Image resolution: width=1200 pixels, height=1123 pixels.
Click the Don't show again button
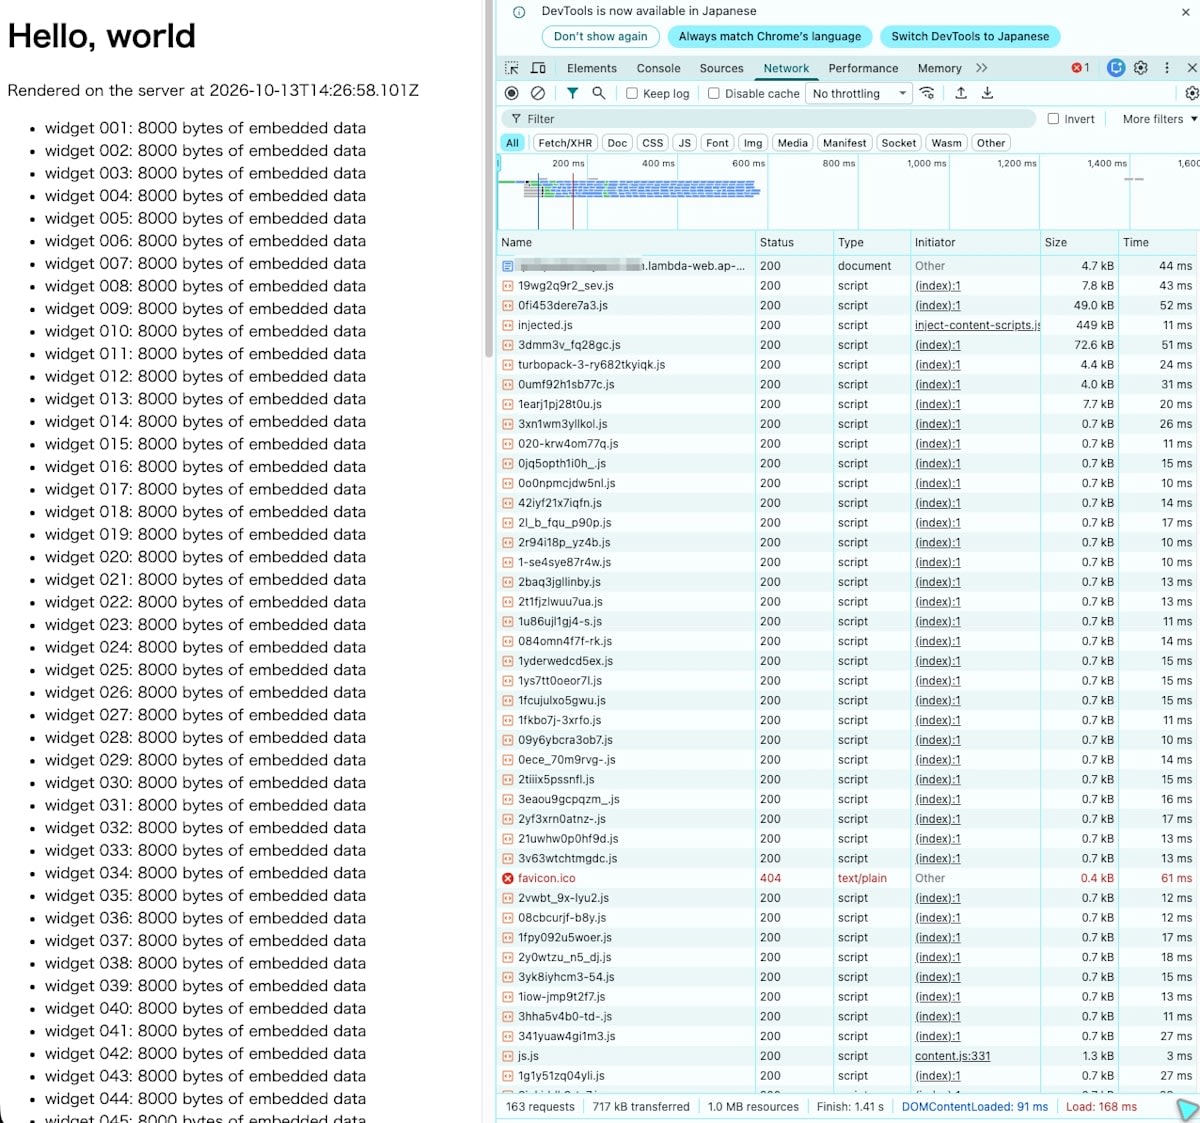601,36
